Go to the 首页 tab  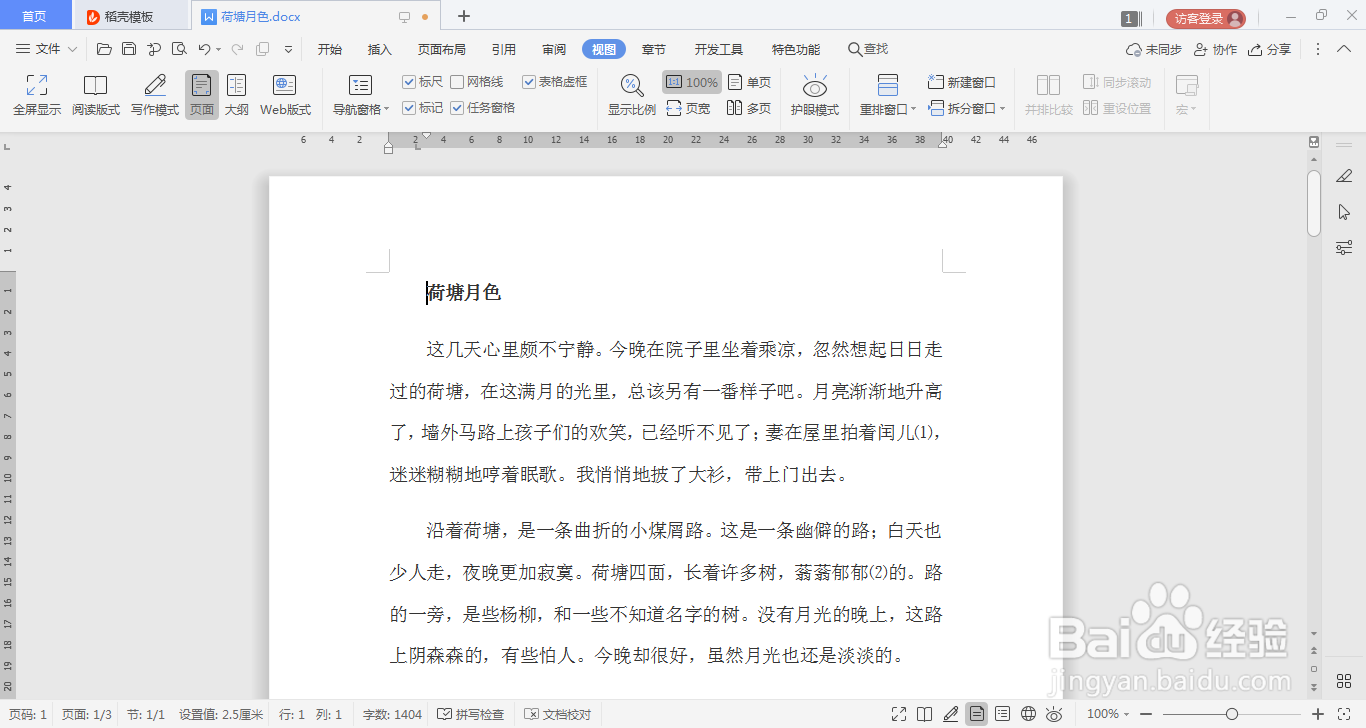click(35, 17)
